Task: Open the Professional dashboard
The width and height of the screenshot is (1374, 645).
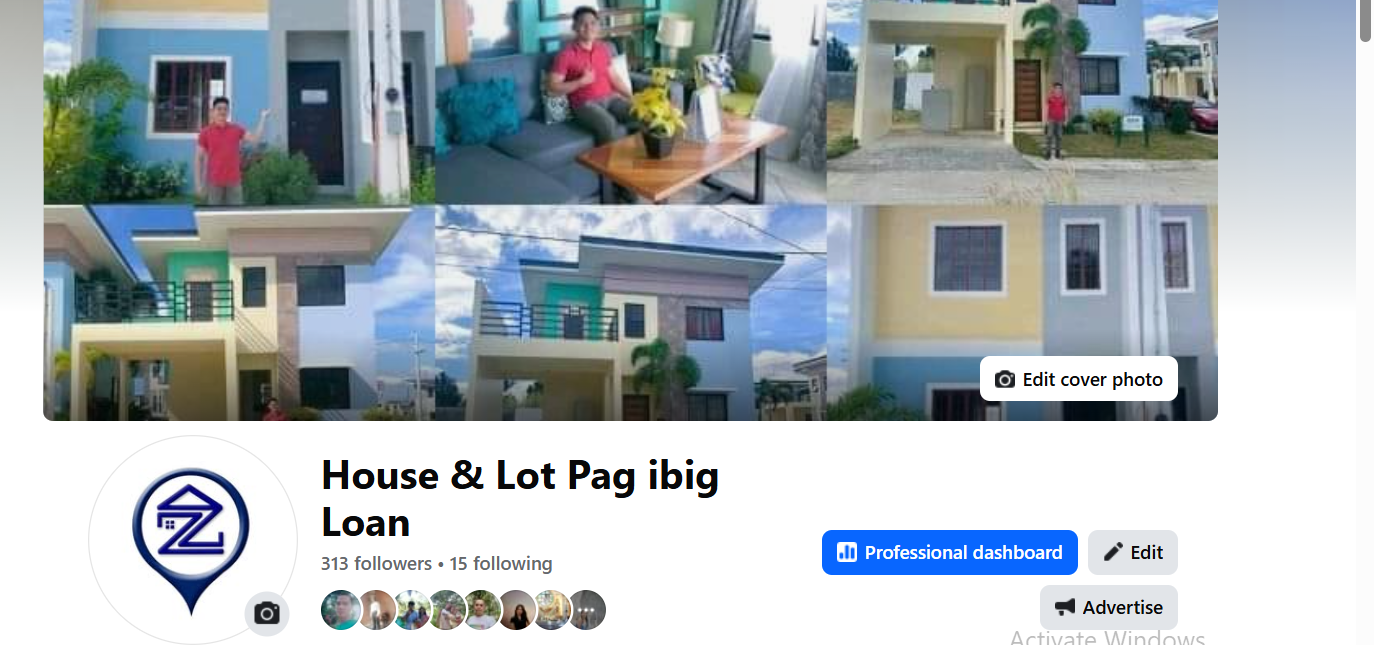Action: click(x=950, y=552)
